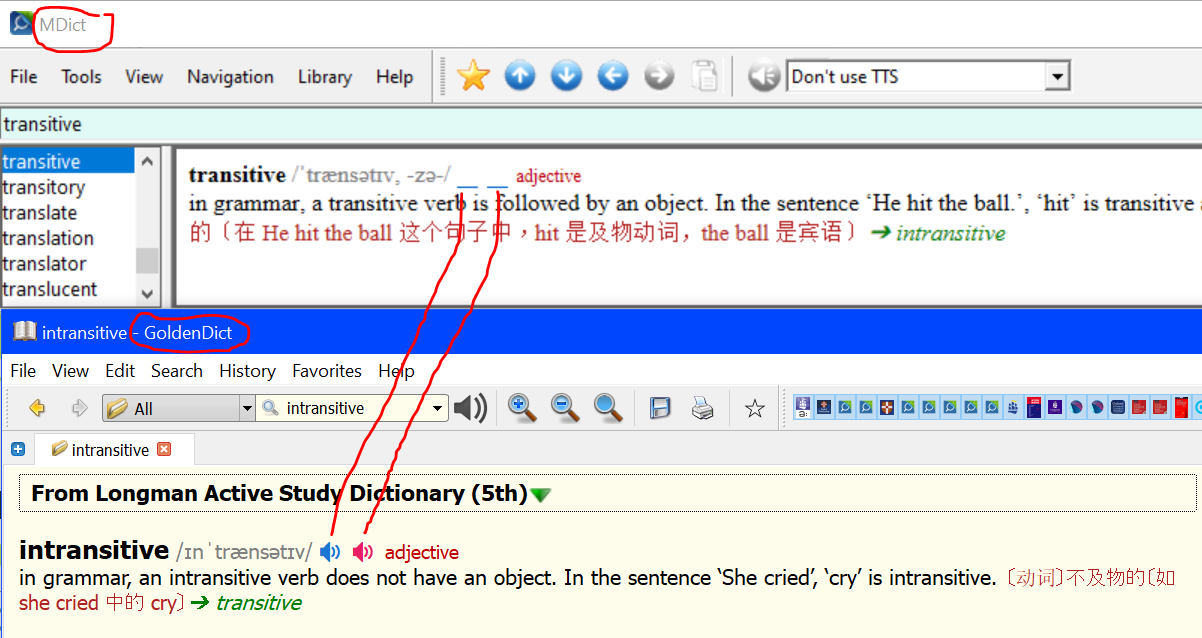Image resolution: width=1202 pixels, height=638 pixels.
Task: Open GoldenDict View menu
Action: point(70,371)
